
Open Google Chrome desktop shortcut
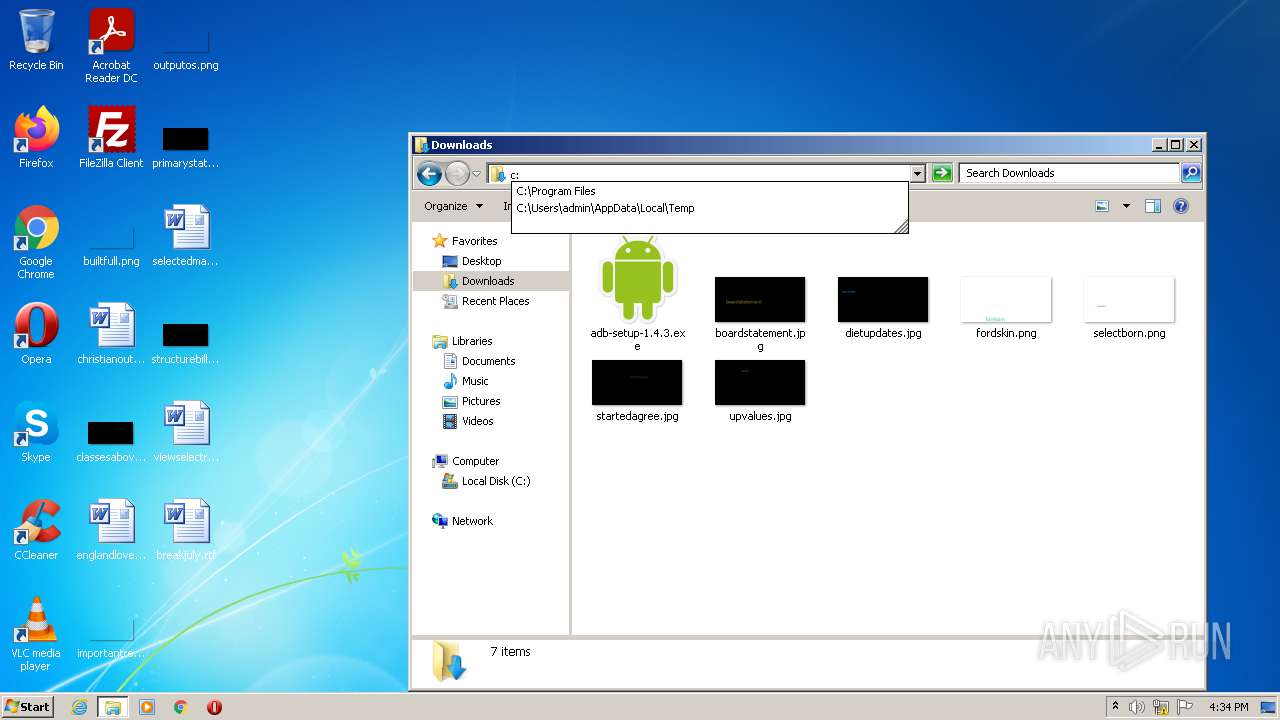click(x=36, y=242)
